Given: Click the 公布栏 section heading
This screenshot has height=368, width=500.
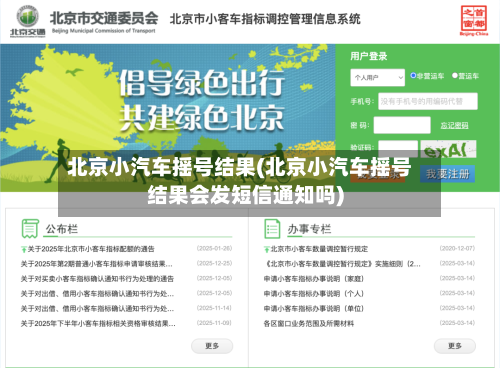Looking at the screenshot, I should coord(62,229).
